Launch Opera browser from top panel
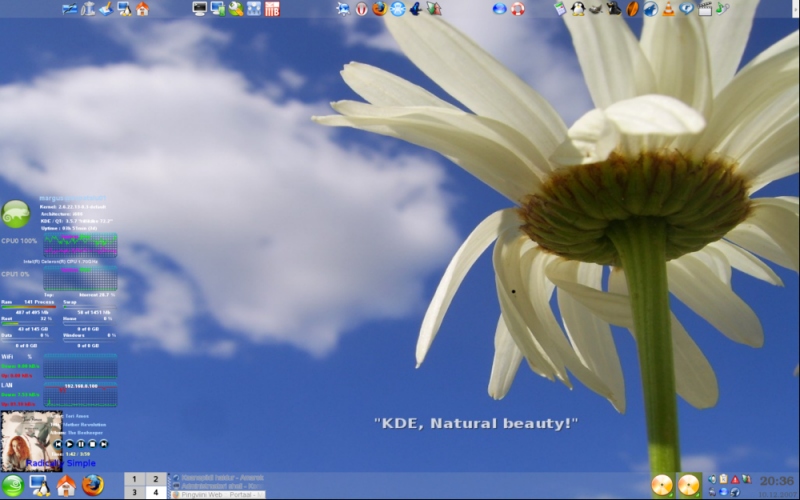This screenshot has height=500, width=800. [361, 9]
